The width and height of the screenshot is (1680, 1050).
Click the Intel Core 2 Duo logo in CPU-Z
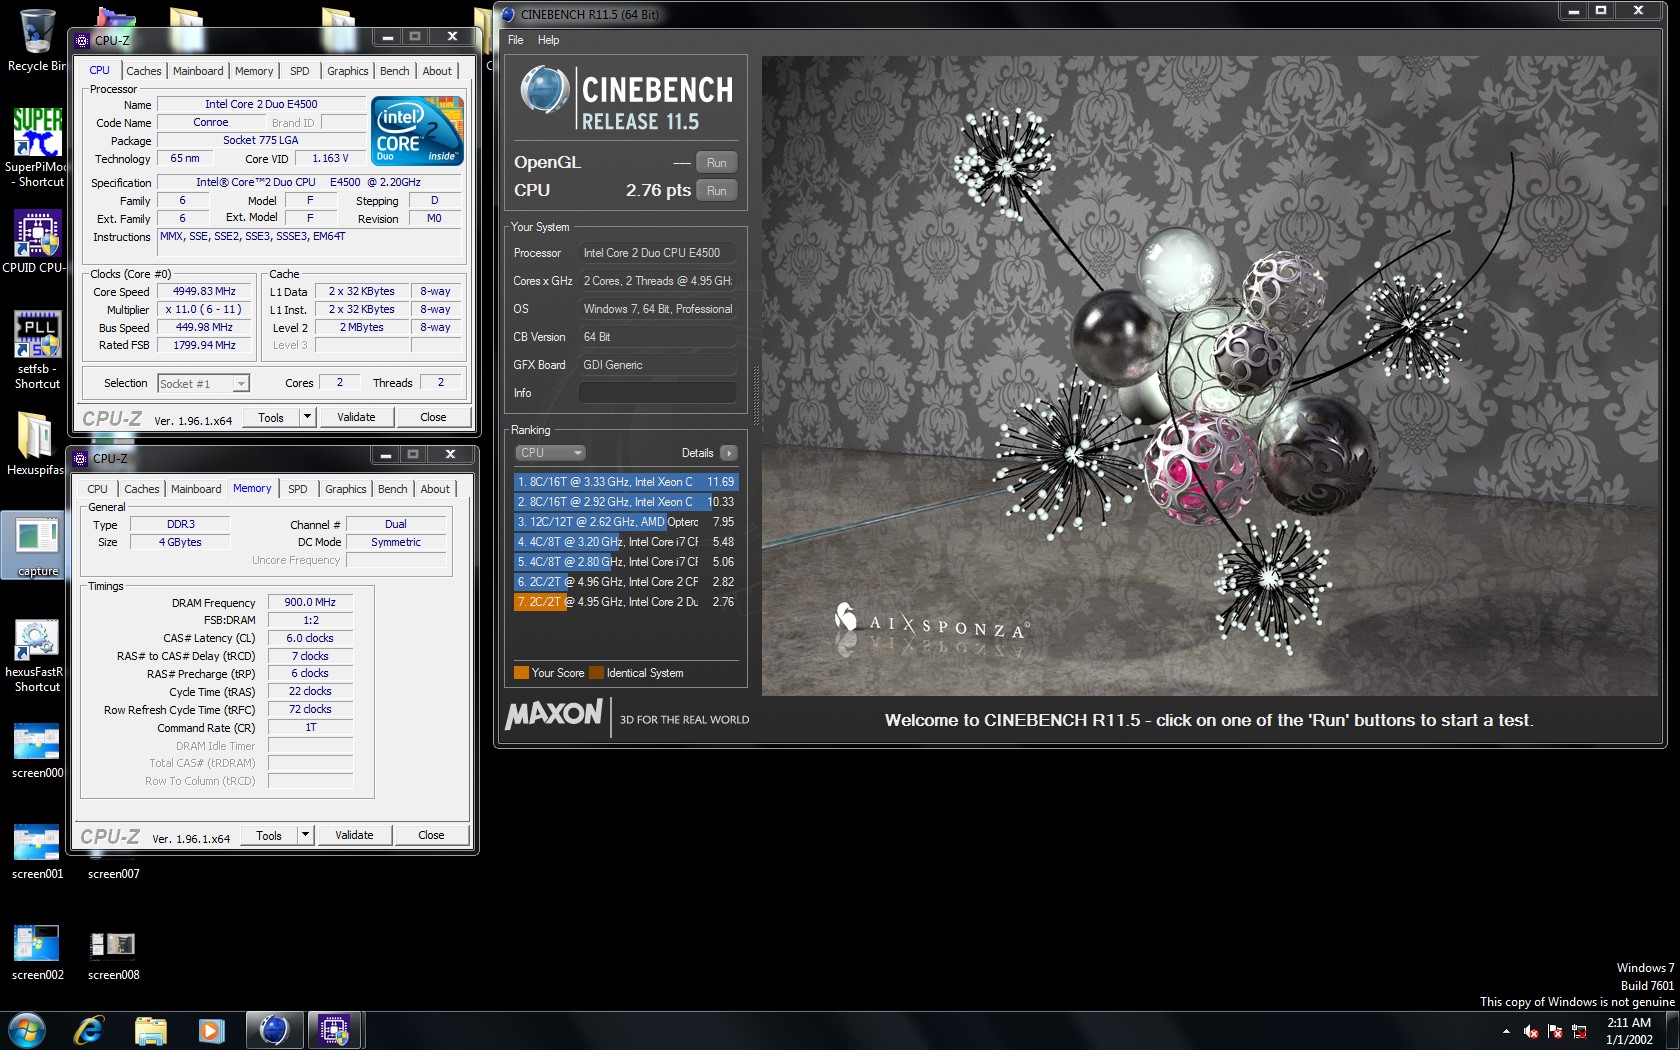417,131
